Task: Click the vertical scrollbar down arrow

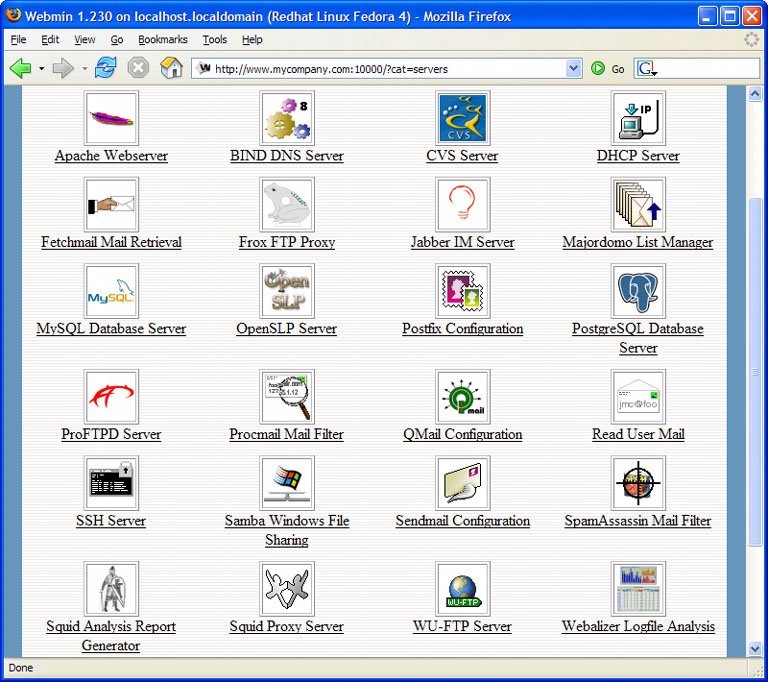Action: 755,649
